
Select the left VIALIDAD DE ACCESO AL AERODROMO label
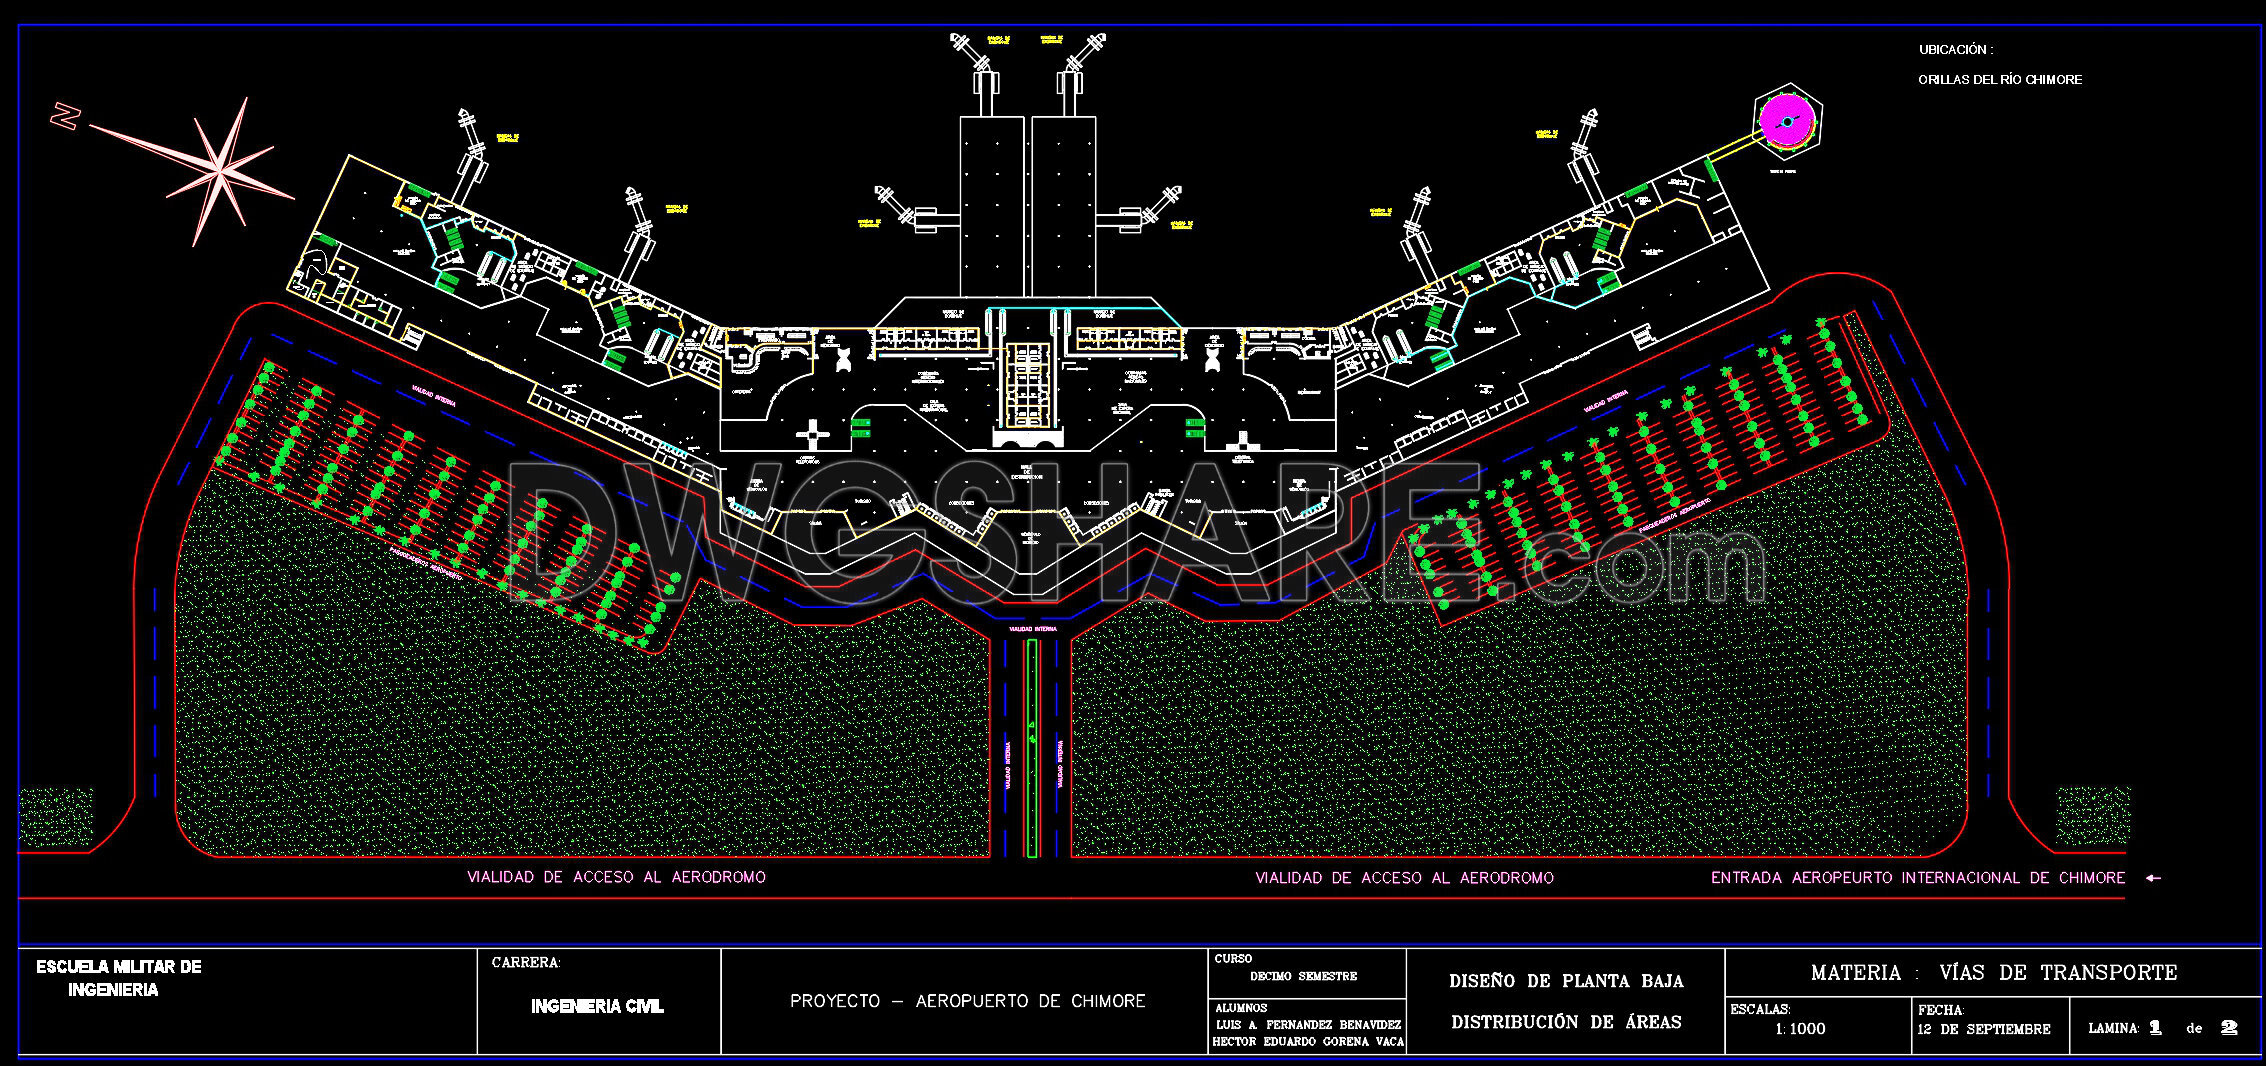tap(616, 878)
